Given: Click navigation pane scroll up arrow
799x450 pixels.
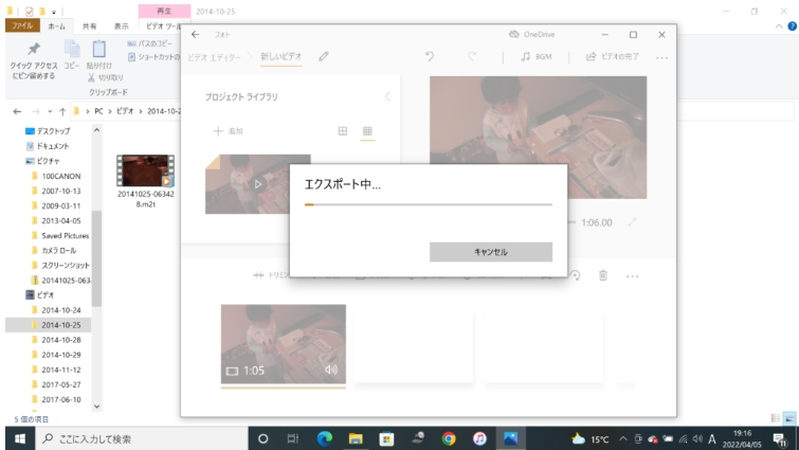Looking at the screenshot, I should click(97, 130).
